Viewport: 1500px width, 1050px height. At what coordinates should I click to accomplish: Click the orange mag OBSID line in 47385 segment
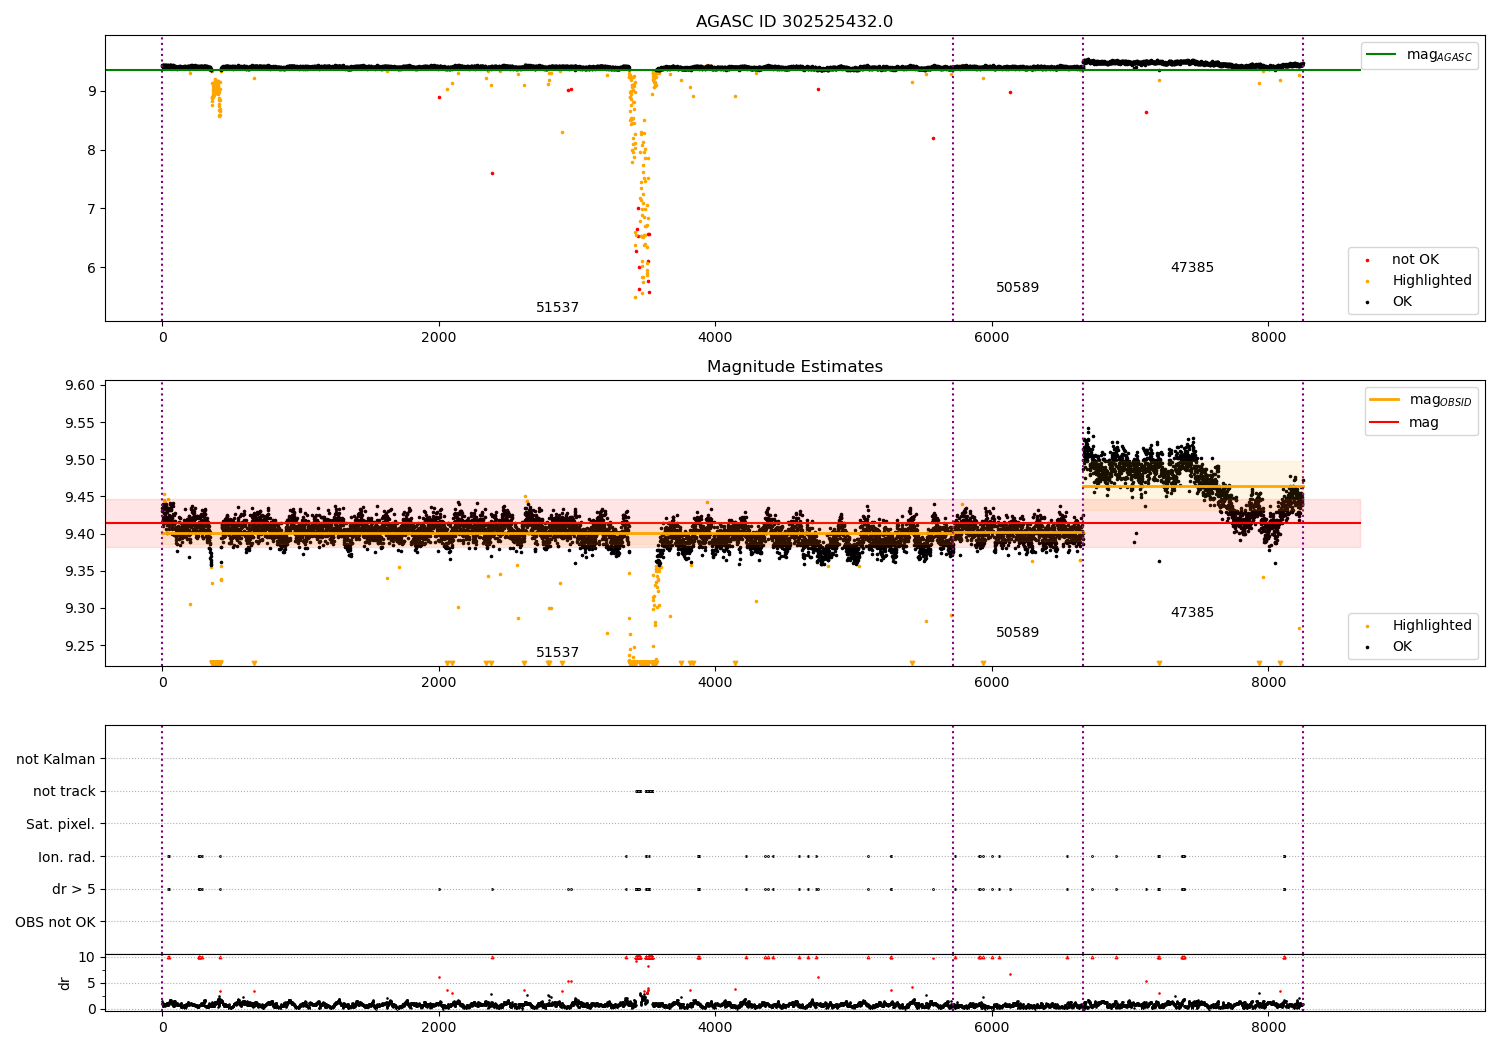click(x=1193, y=487)
